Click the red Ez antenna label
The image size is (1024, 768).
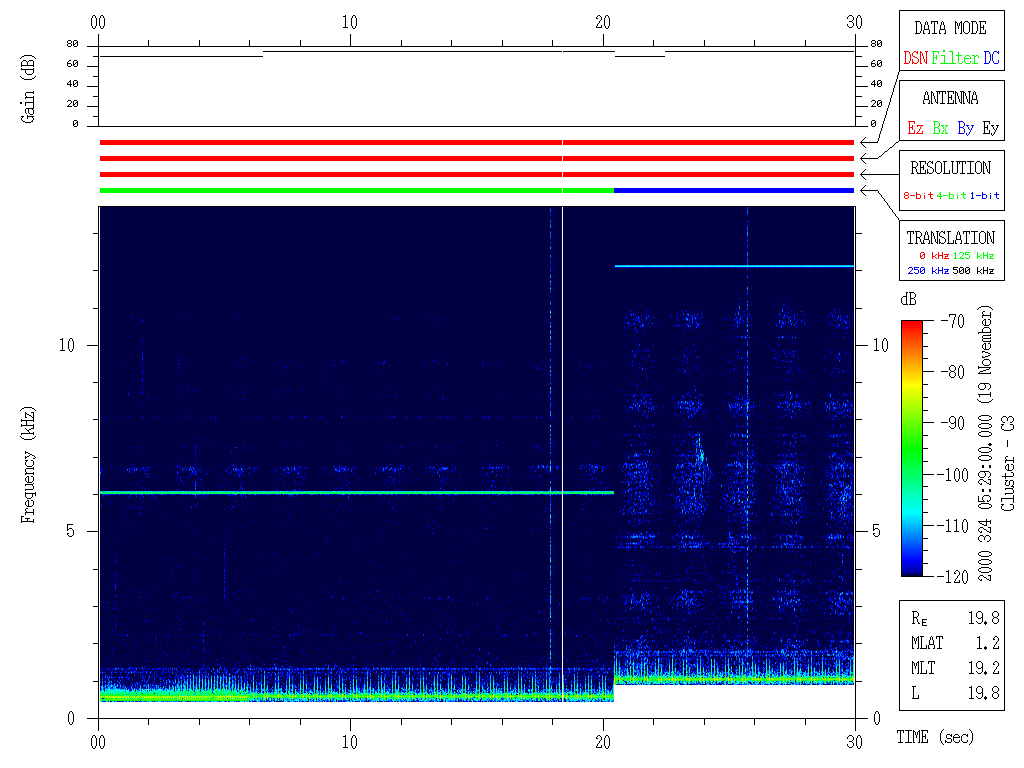pyautogui.click(x=915, y=129)
